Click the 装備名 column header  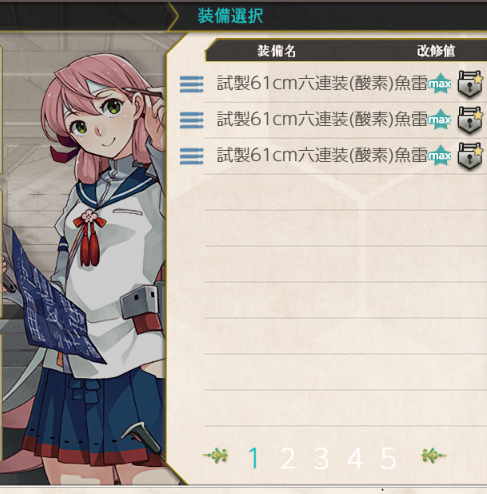276,51
